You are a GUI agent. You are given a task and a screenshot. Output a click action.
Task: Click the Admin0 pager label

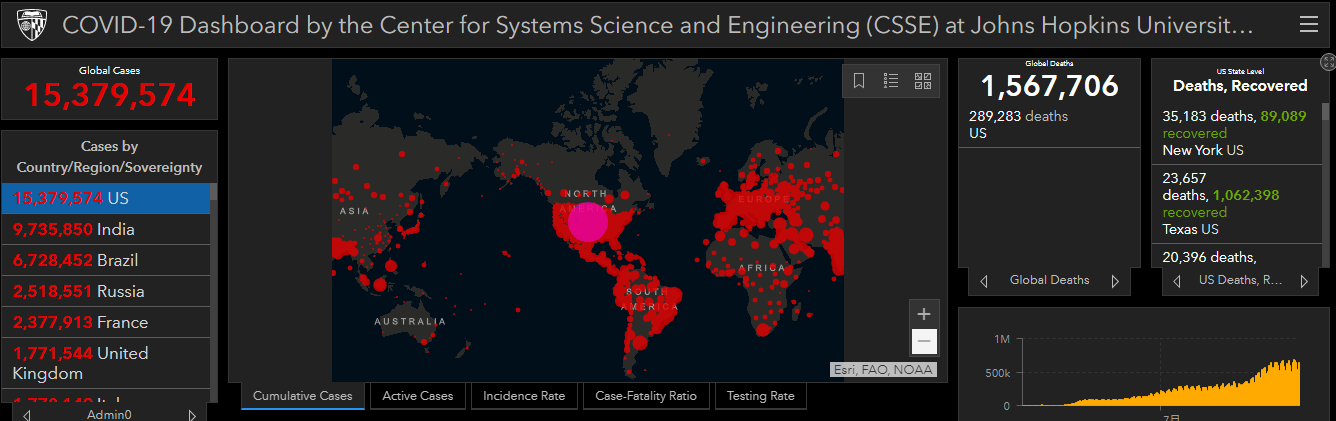click(x=109, y=414)
